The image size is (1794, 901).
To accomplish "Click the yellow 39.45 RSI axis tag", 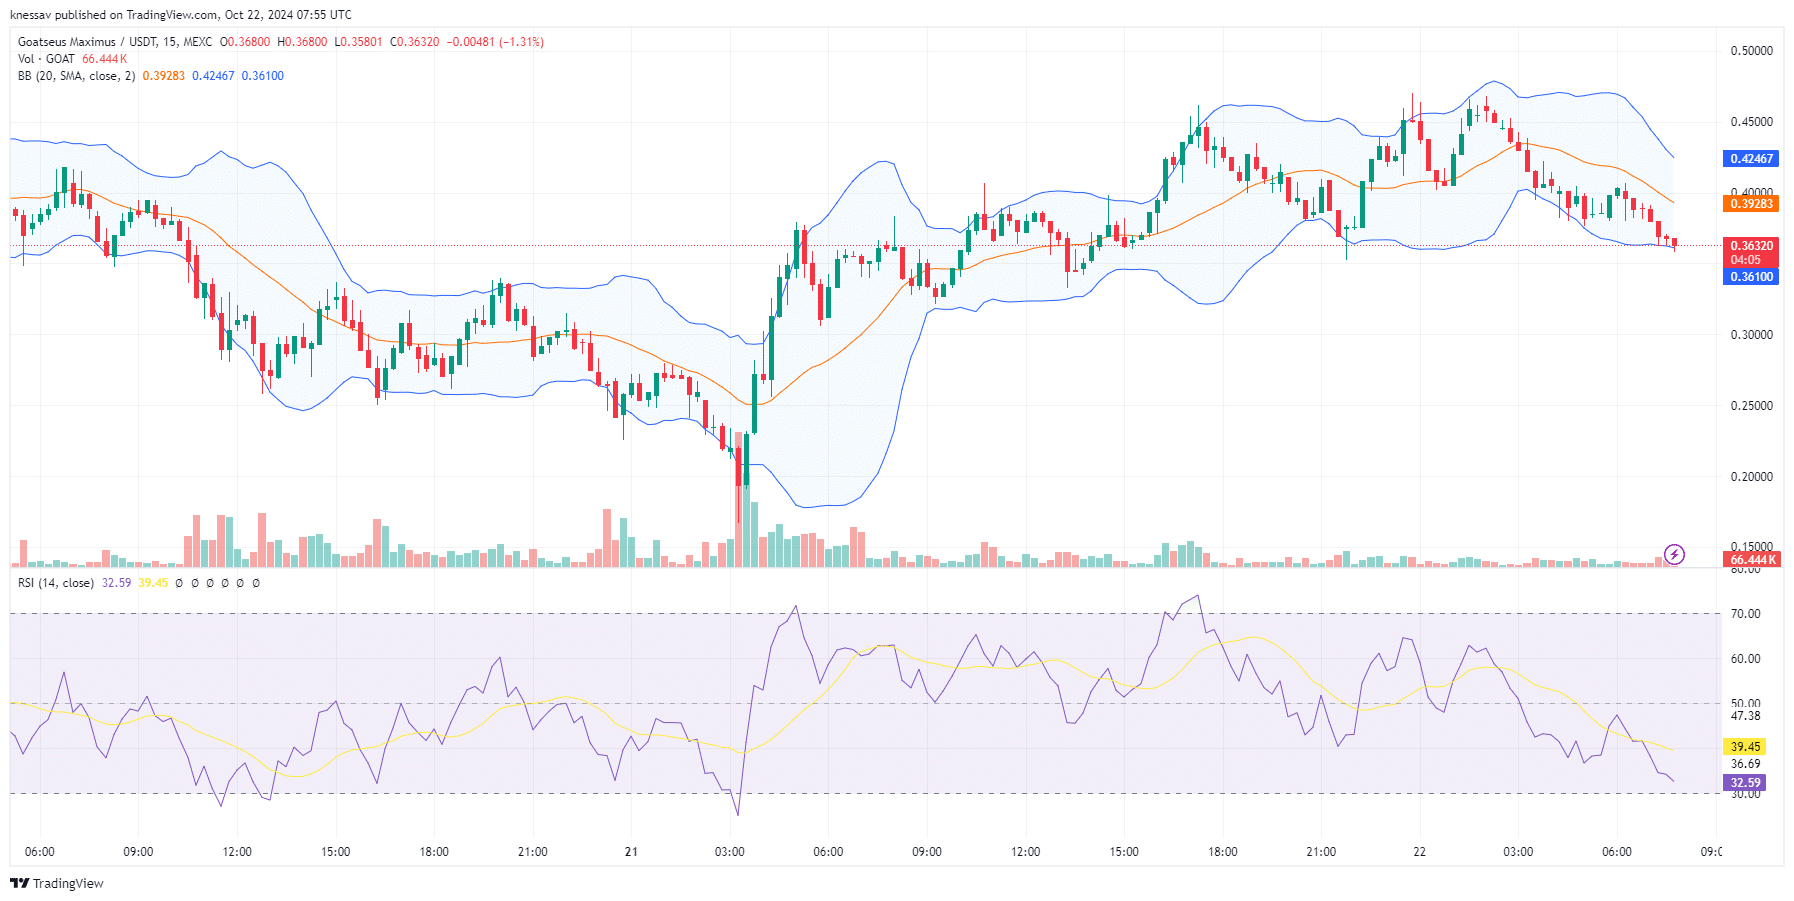I will [x=1745, y=747].
